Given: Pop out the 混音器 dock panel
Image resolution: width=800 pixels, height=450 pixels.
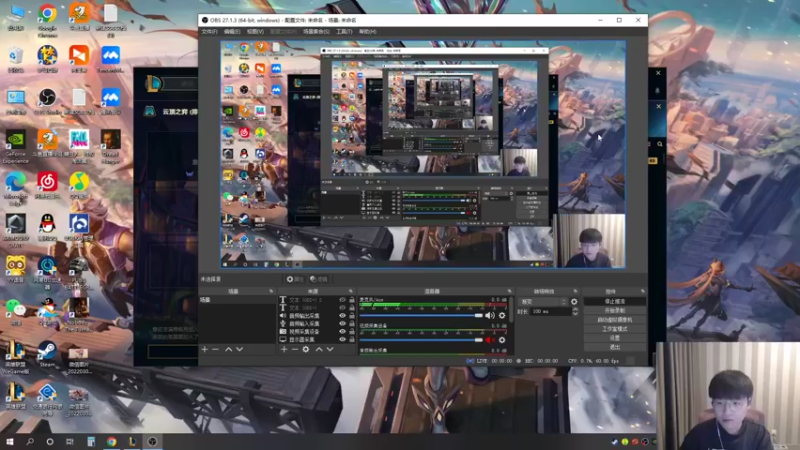Looking at the screenshot, I should (x=509, y=291).
